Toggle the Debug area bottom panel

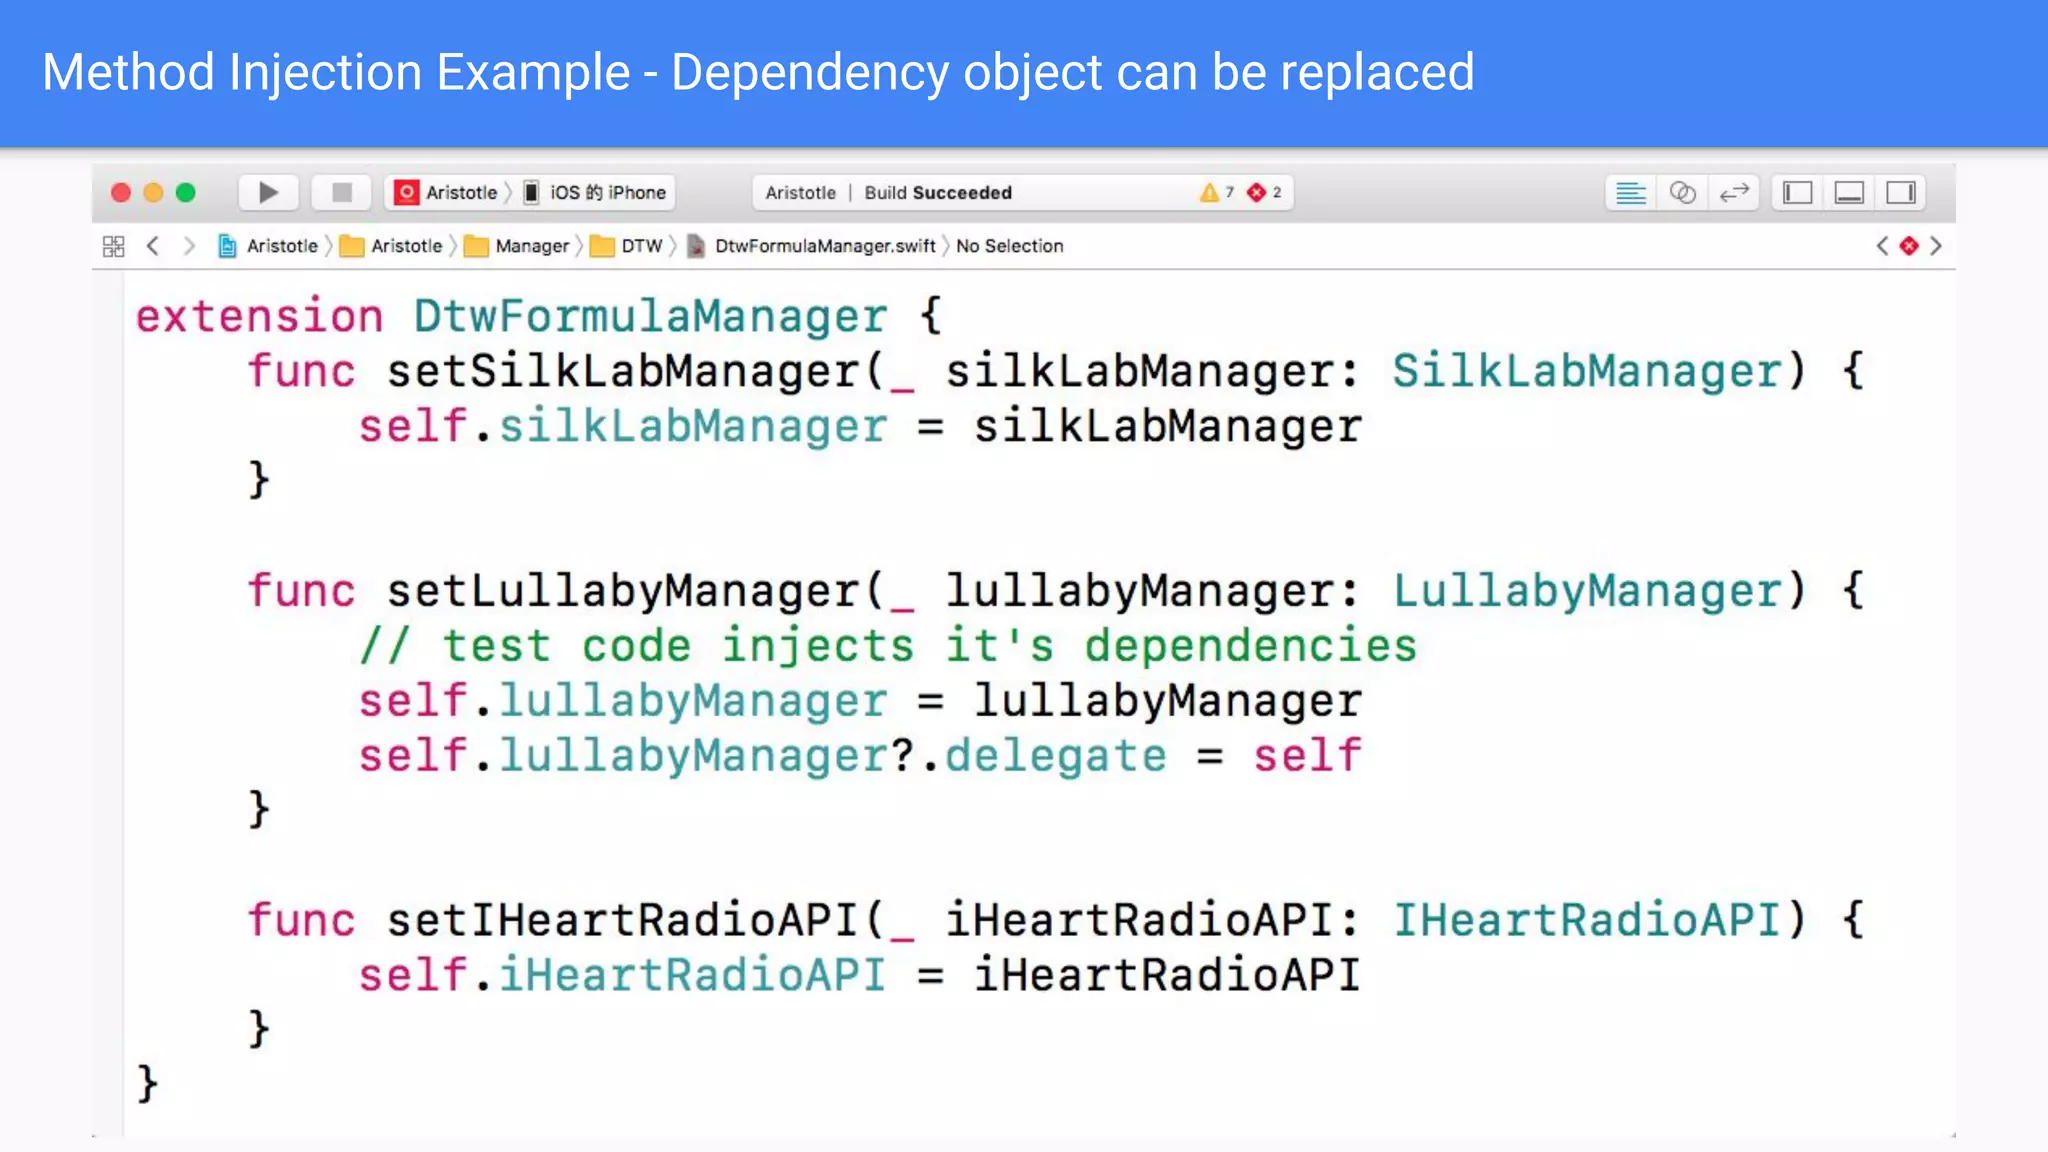[x=1849, y=192]
